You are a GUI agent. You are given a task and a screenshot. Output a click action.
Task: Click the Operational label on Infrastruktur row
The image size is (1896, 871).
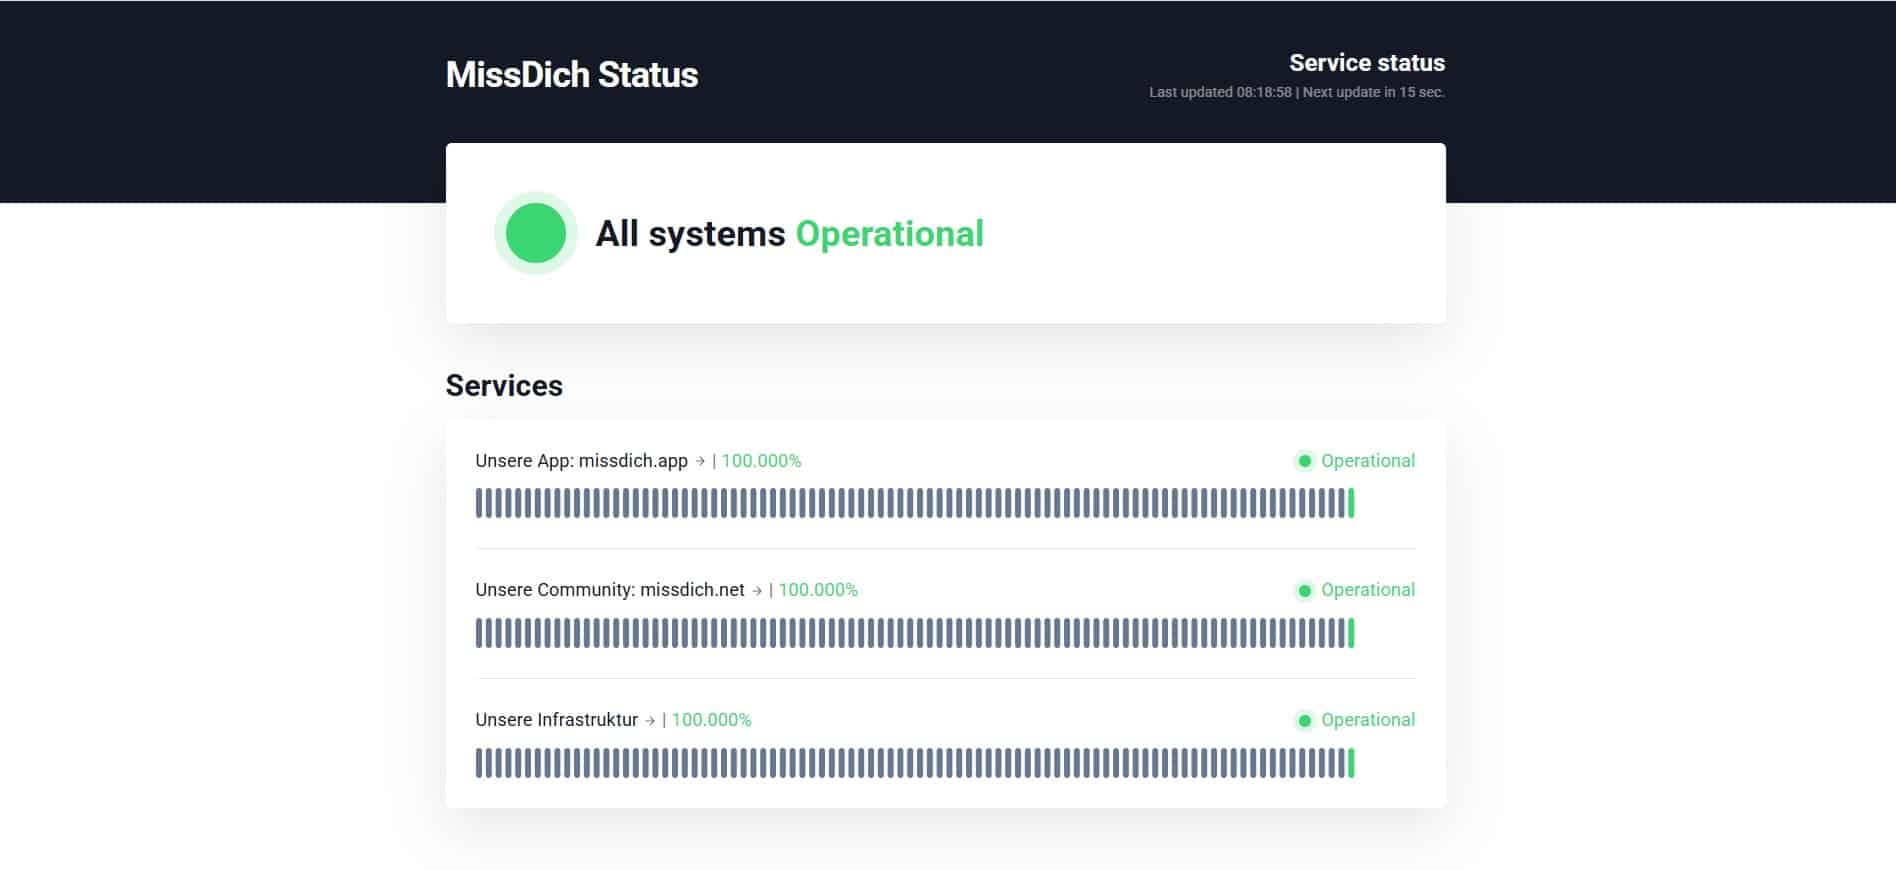click(x=1367, y=720)
